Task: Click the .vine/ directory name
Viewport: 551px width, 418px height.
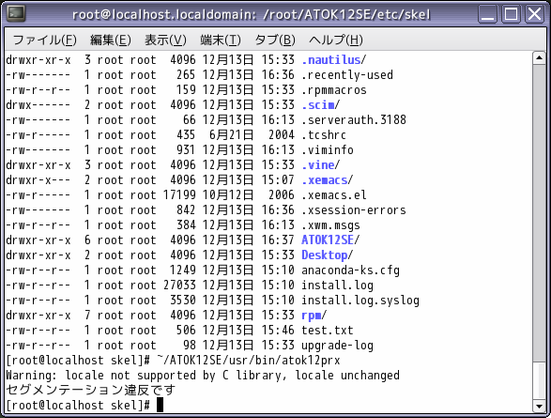Action: coord(320,165)
